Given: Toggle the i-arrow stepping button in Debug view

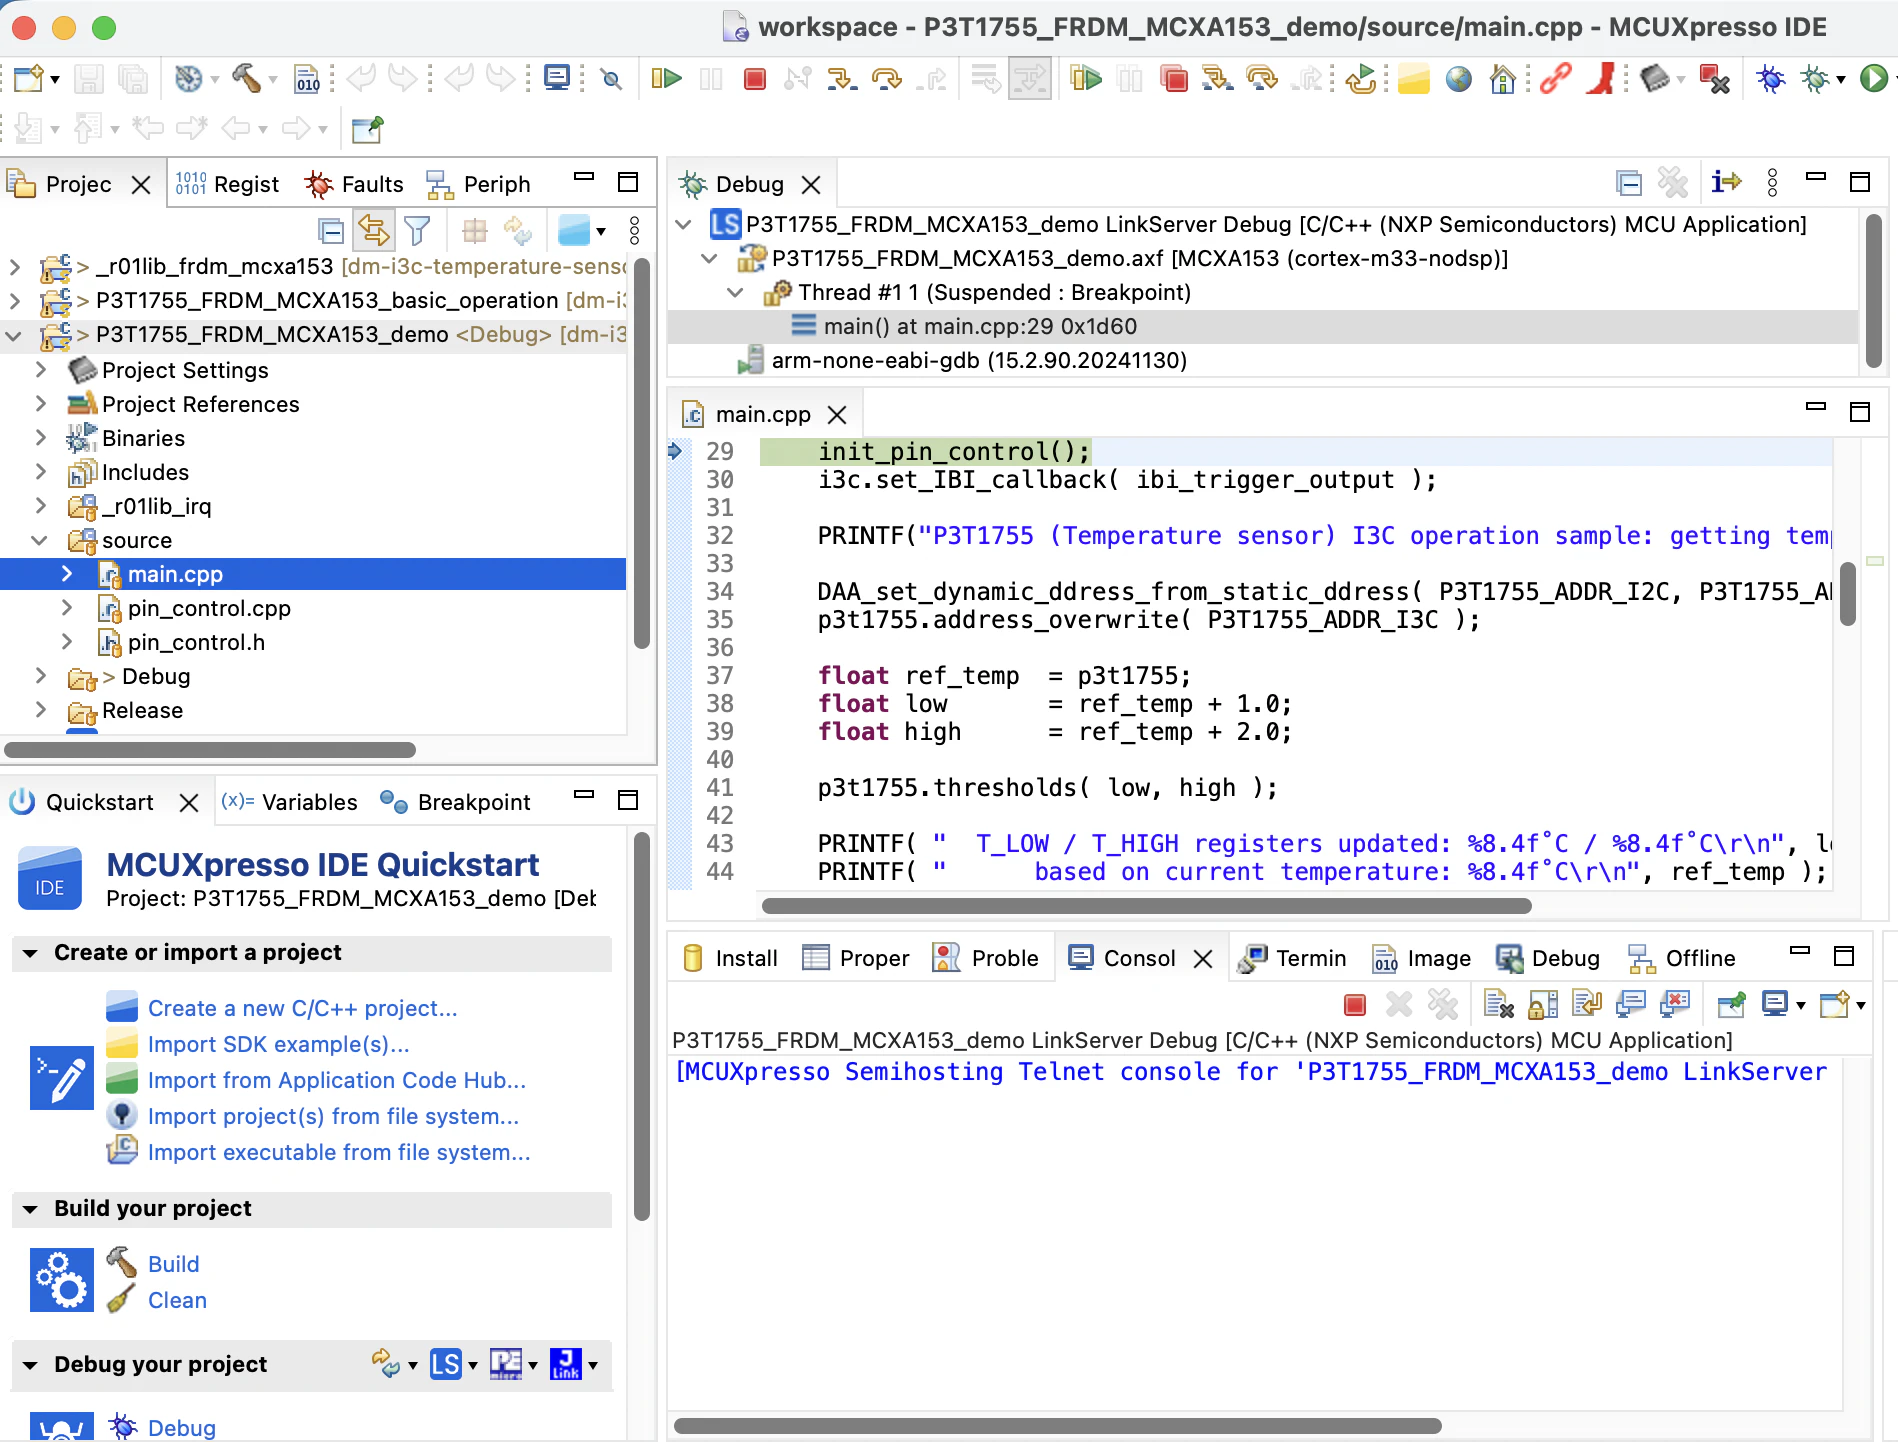Looking at the screenshot, I should pos(1727,183).
